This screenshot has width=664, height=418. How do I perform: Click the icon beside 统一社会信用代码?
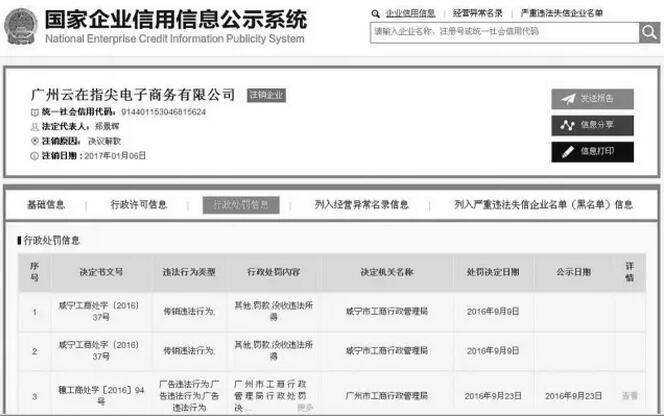35,112
